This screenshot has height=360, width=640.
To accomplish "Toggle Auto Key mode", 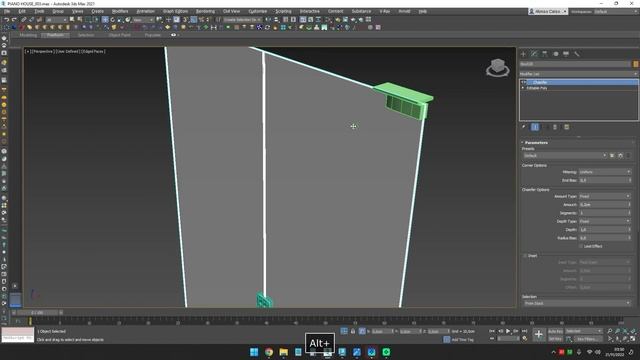I will point(555,331).
